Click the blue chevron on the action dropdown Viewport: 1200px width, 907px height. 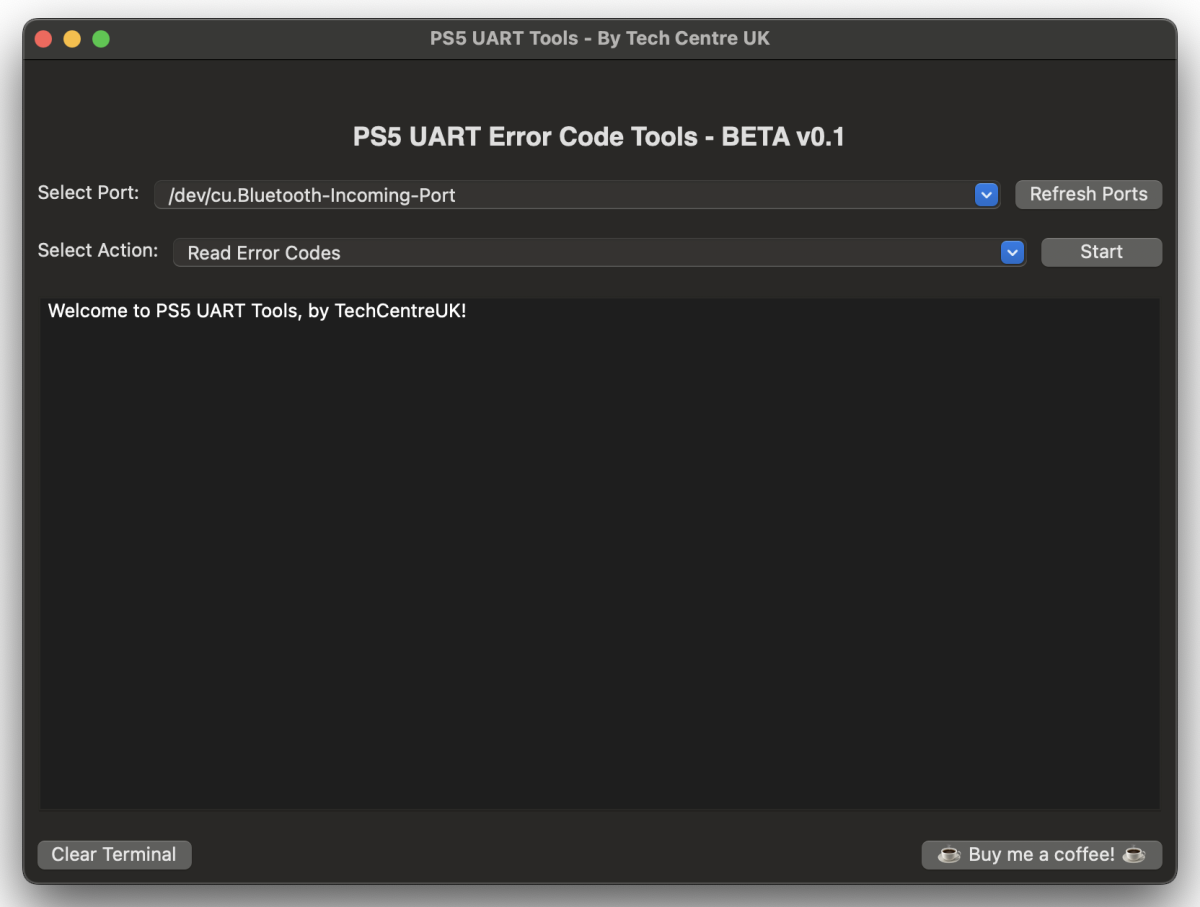coord(1012,252)
